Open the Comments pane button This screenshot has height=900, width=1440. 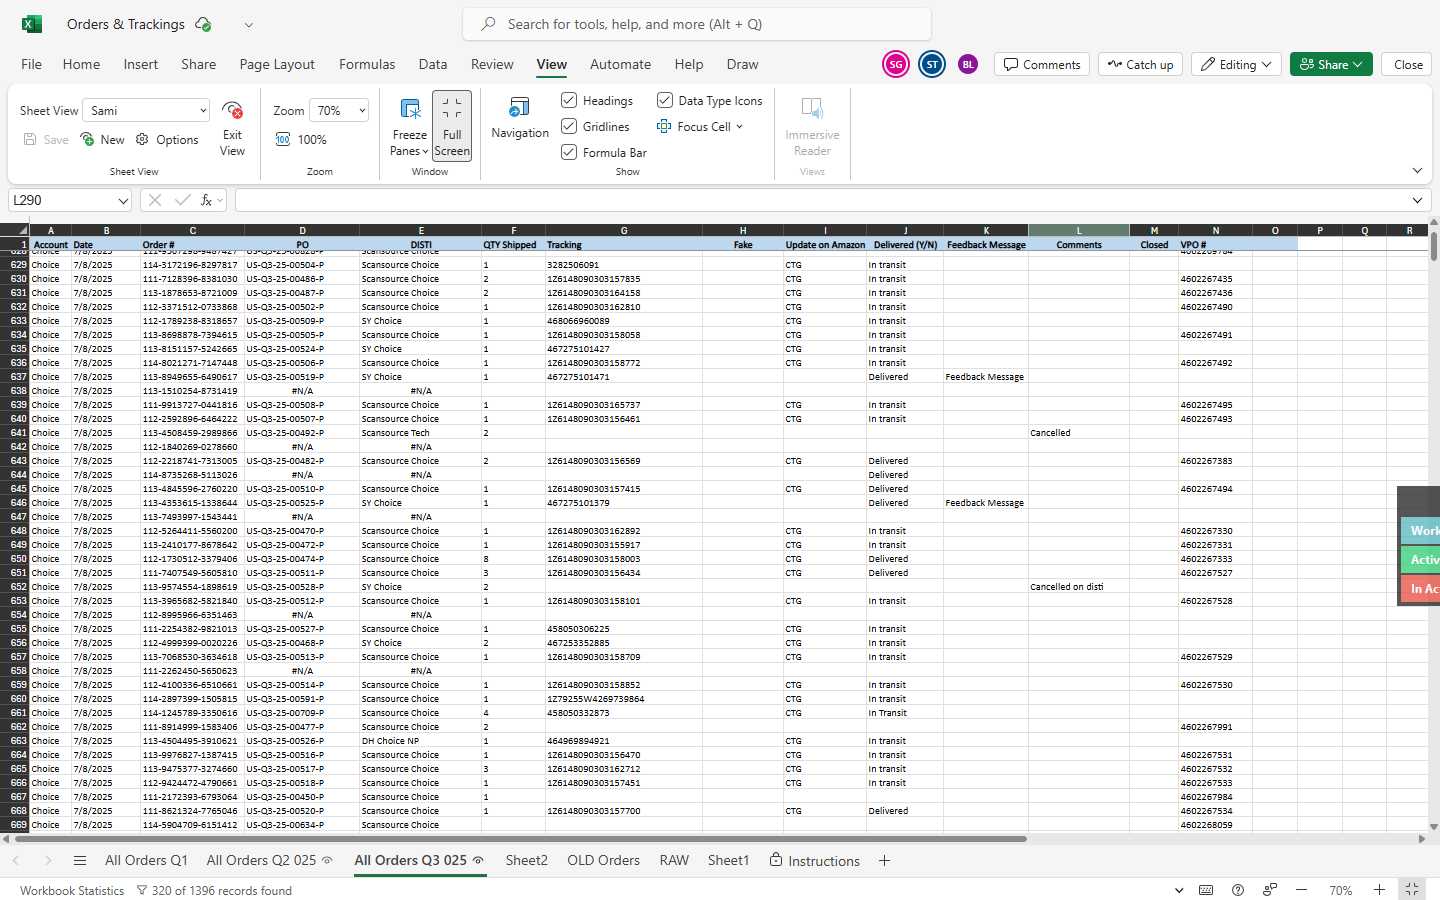coord(1041,64)
